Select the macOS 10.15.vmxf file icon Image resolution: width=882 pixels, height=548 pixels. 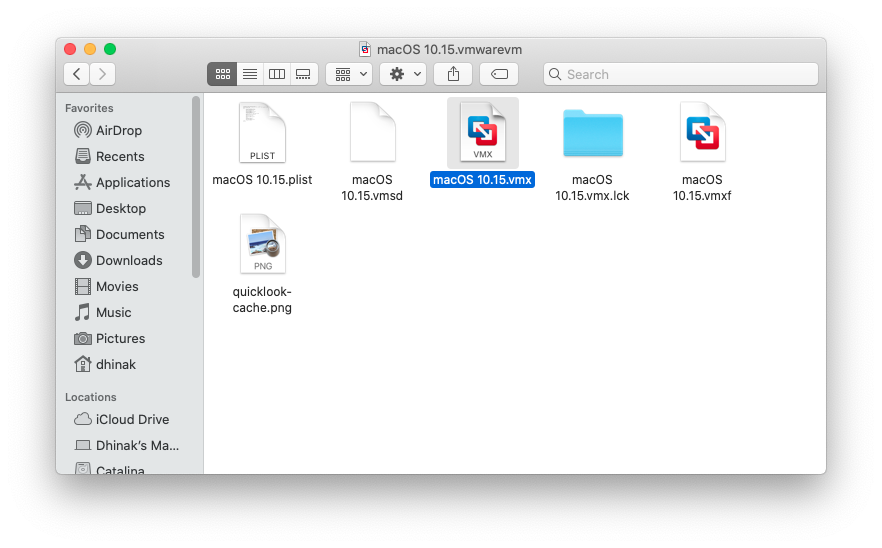tap(702, 132)
